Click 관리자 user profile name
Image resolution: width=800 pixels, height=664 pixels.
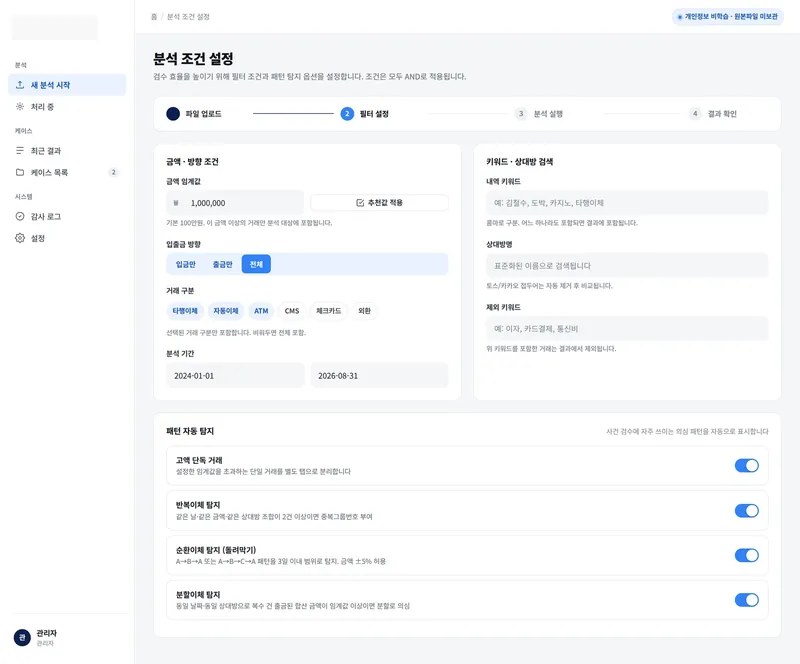coord(46,633)
